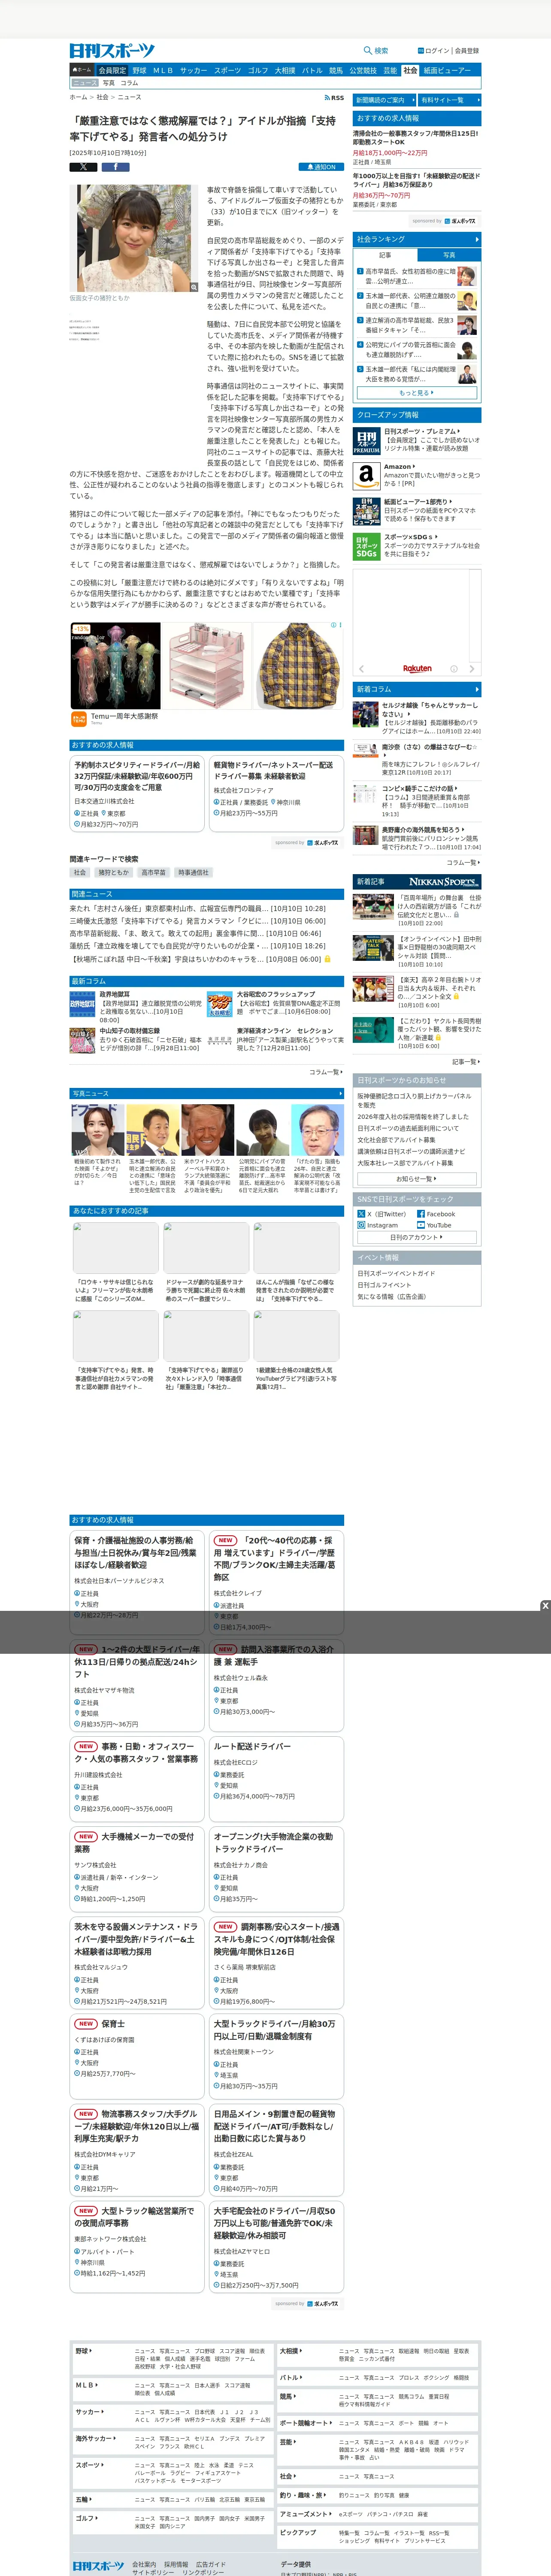Expand the 社会ランキング header arrow
551x2576 pixels.
pyautogui.click(x=477, y=240)
